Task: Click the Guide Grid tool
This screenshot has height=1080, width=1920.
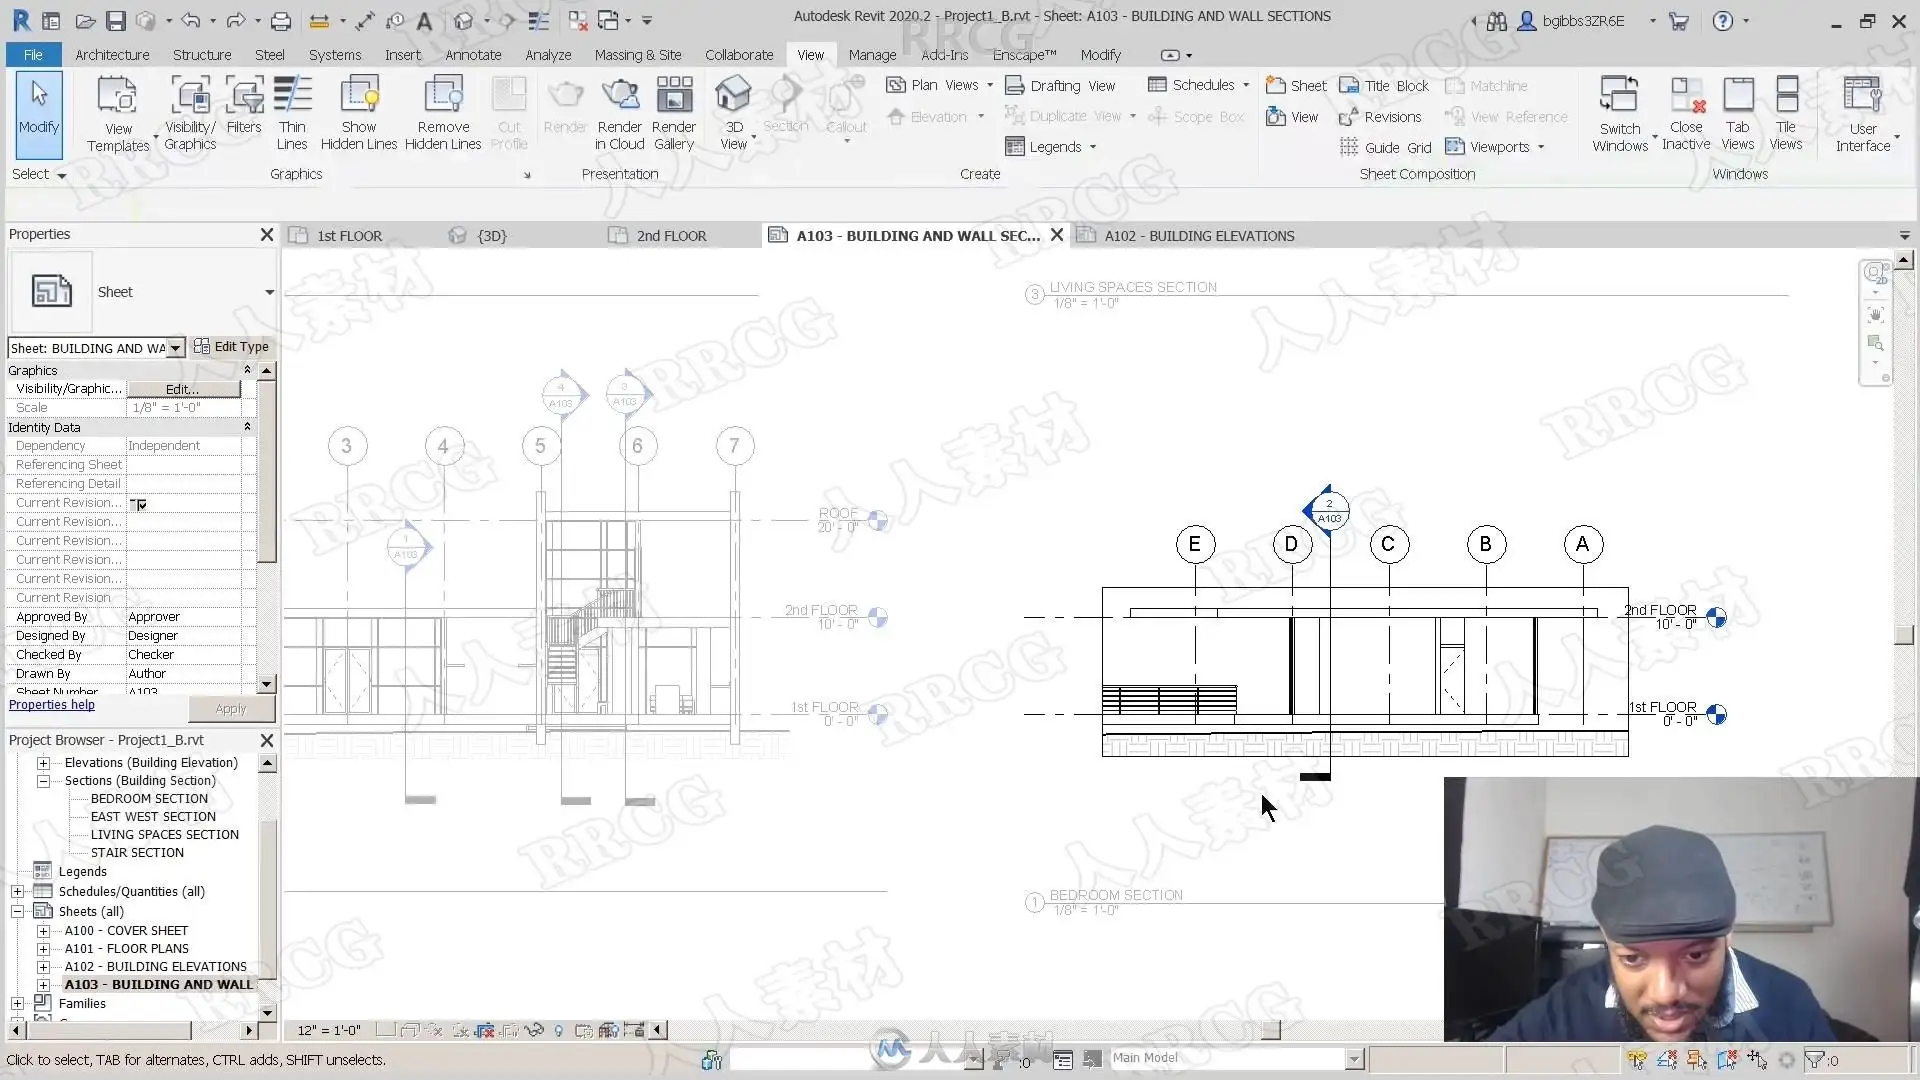Action: click(1385, 147)
